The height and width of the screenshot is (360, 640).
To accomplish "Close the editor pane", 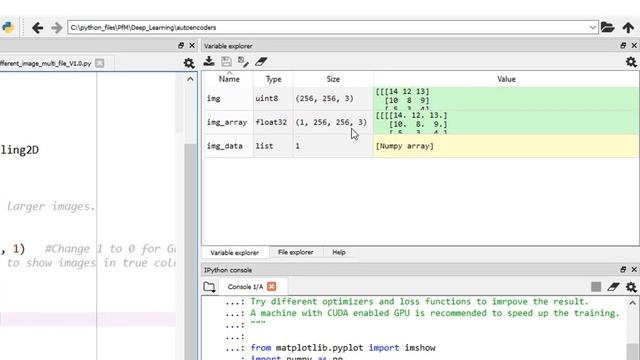I will click(x=192, y=46).
